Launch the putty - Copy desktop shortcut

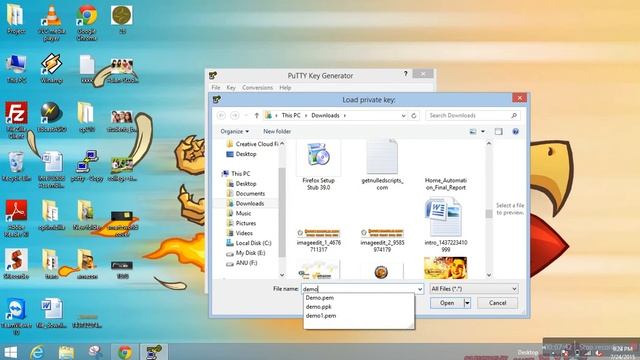87,167
